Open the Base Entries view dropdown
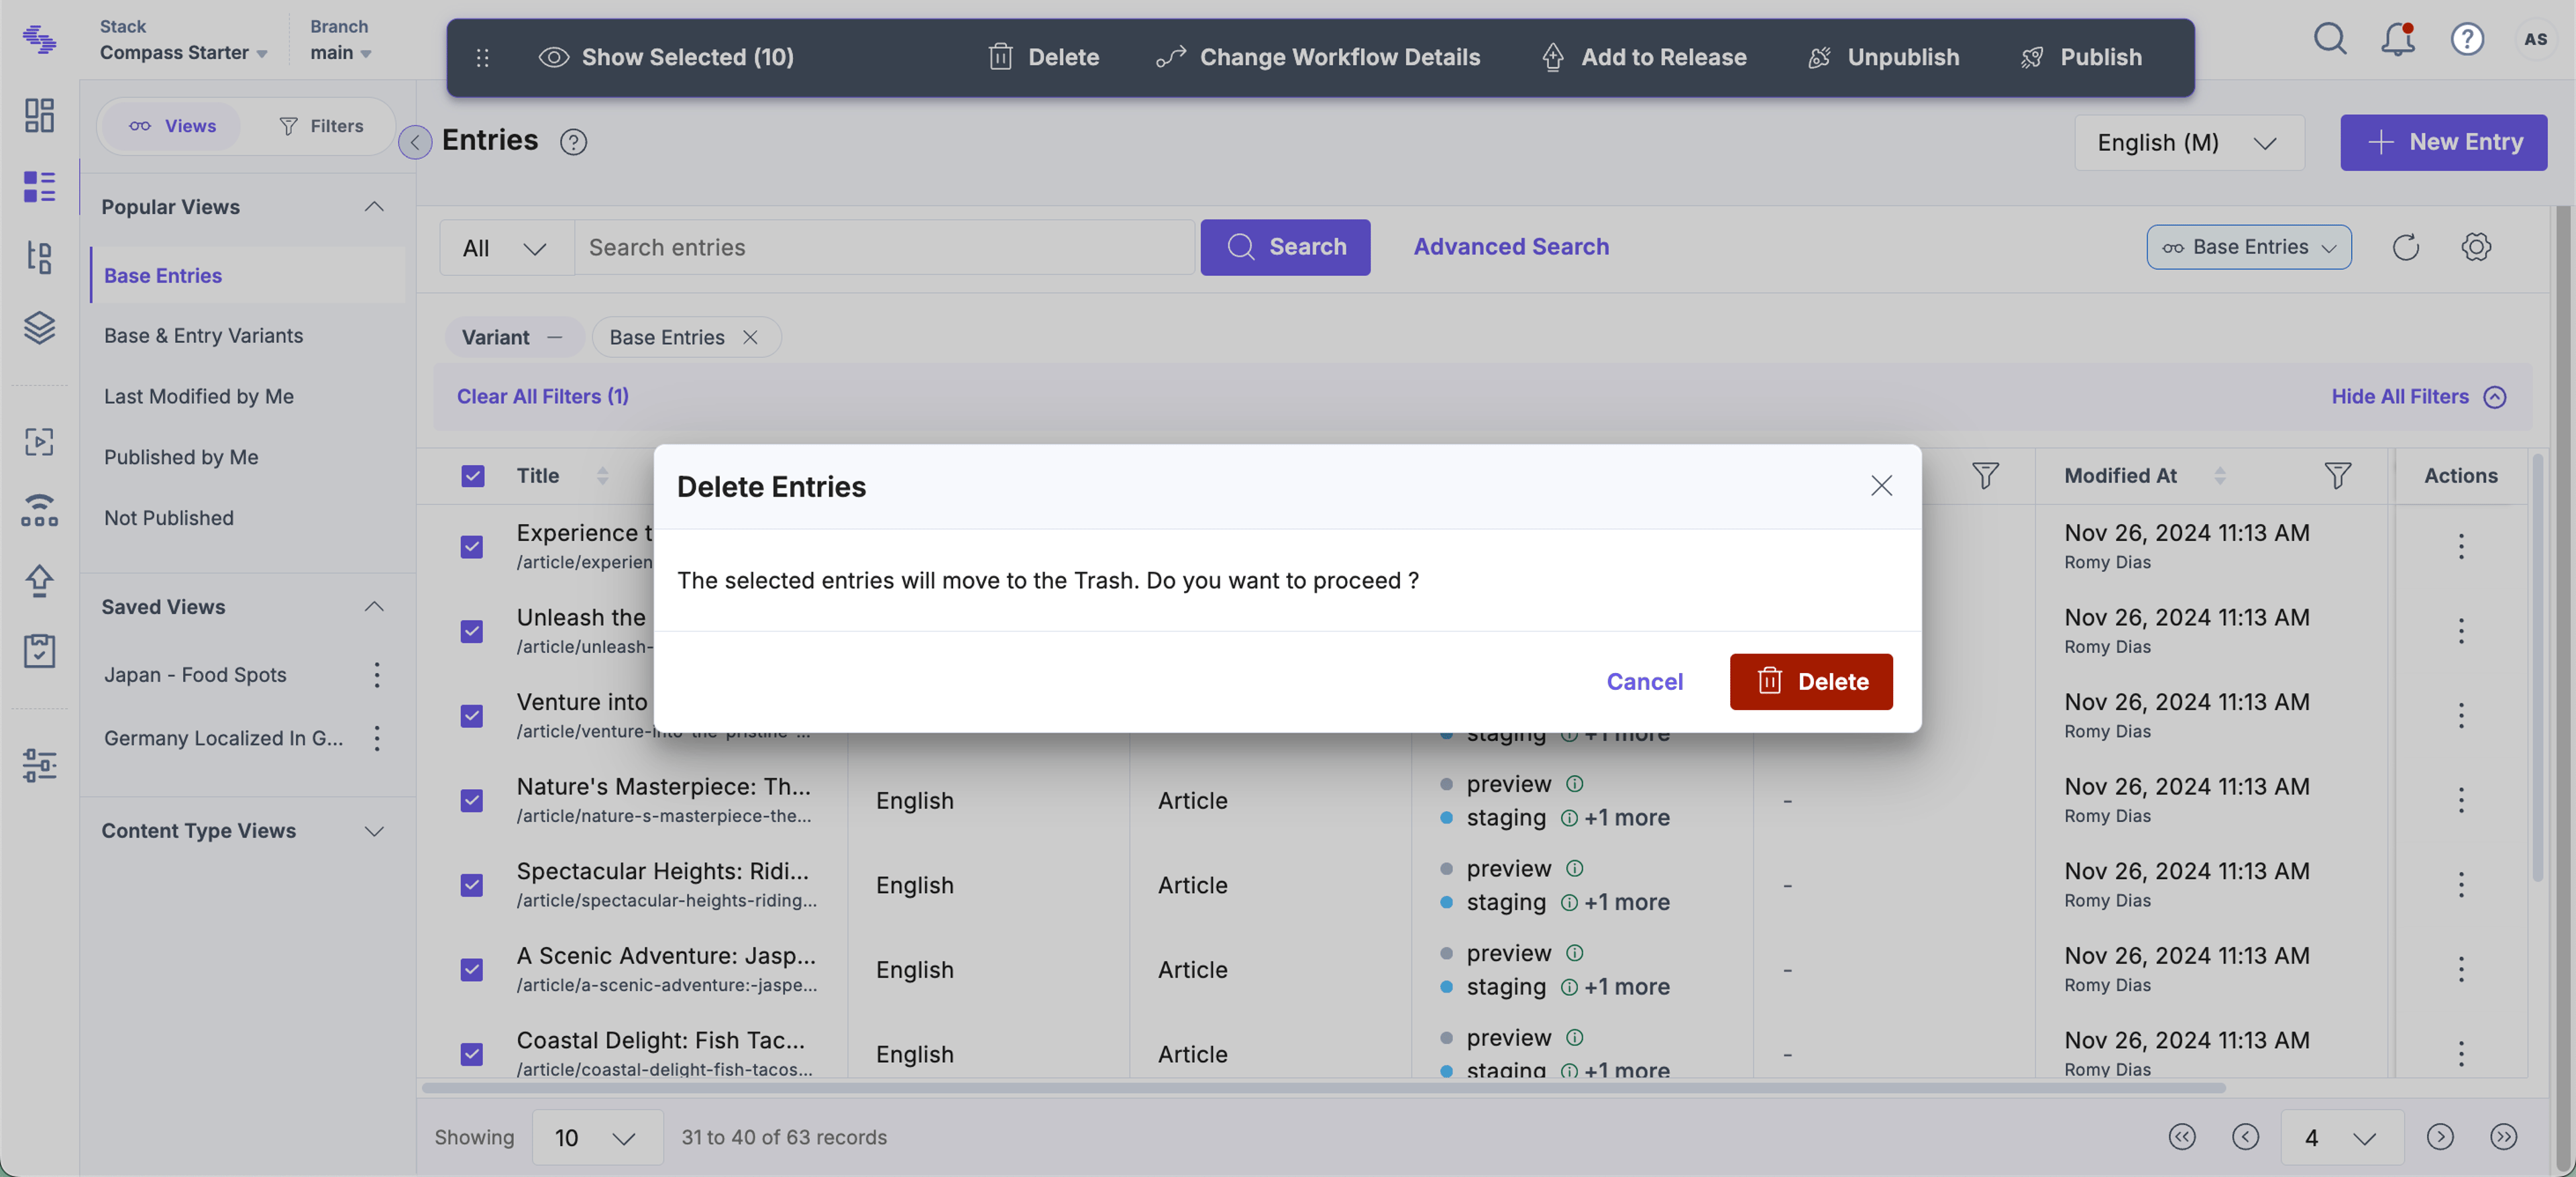Image resolution: width=2576 pixels, height=1177 pixels. 2249,247
